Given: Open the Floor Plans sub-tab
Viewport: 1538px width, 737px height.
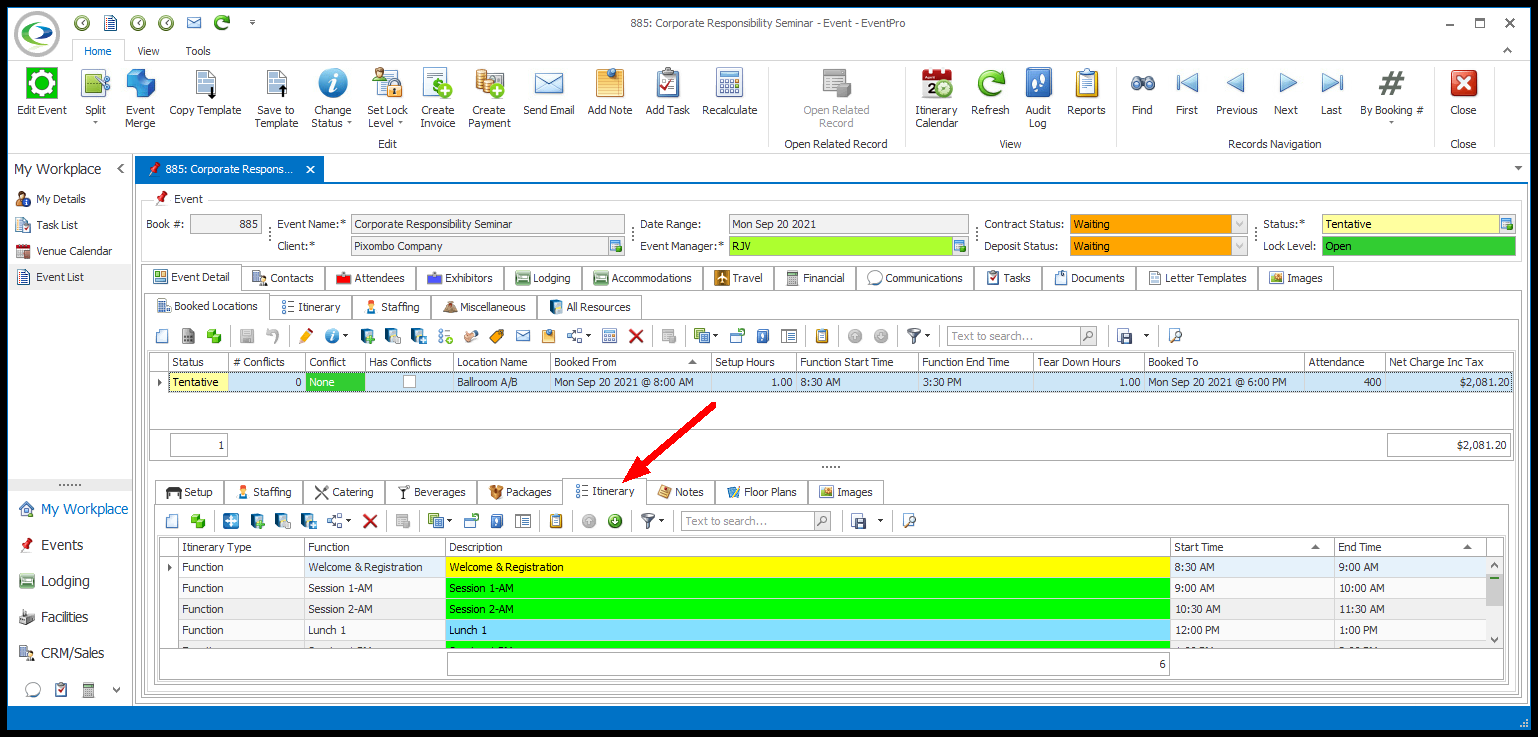Looking at the screenshot, I should 762,492.
